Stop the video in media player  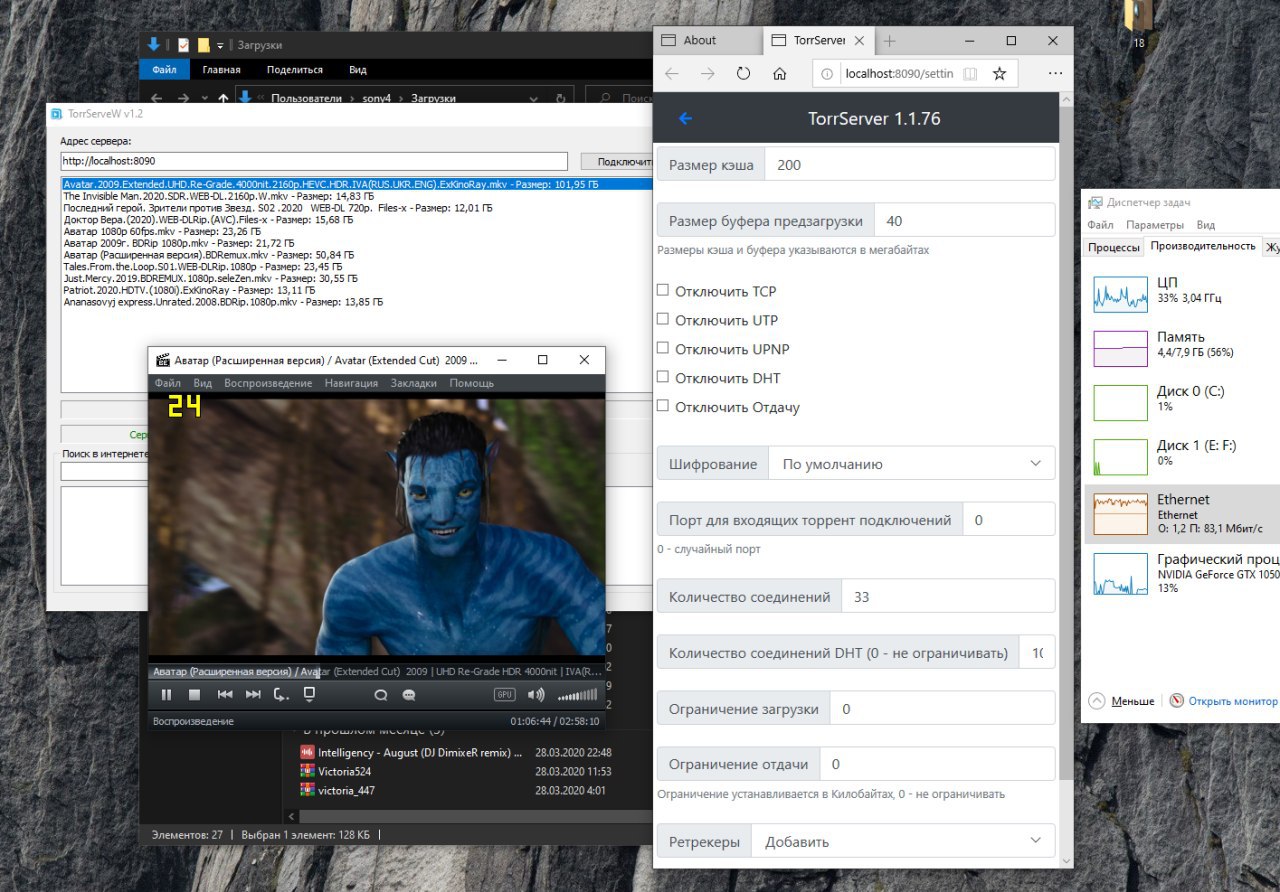(195, 695)
